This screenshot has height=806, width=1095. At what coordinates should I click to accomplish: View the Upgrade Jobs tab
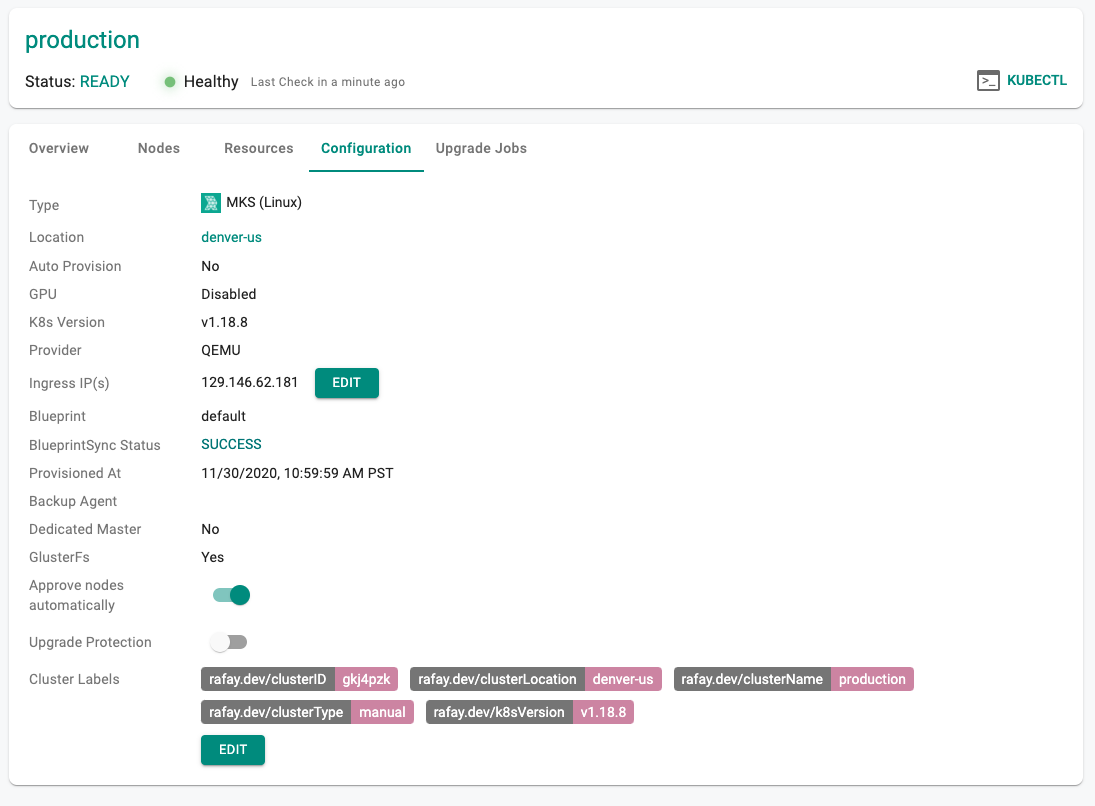[x=481, y=148]
